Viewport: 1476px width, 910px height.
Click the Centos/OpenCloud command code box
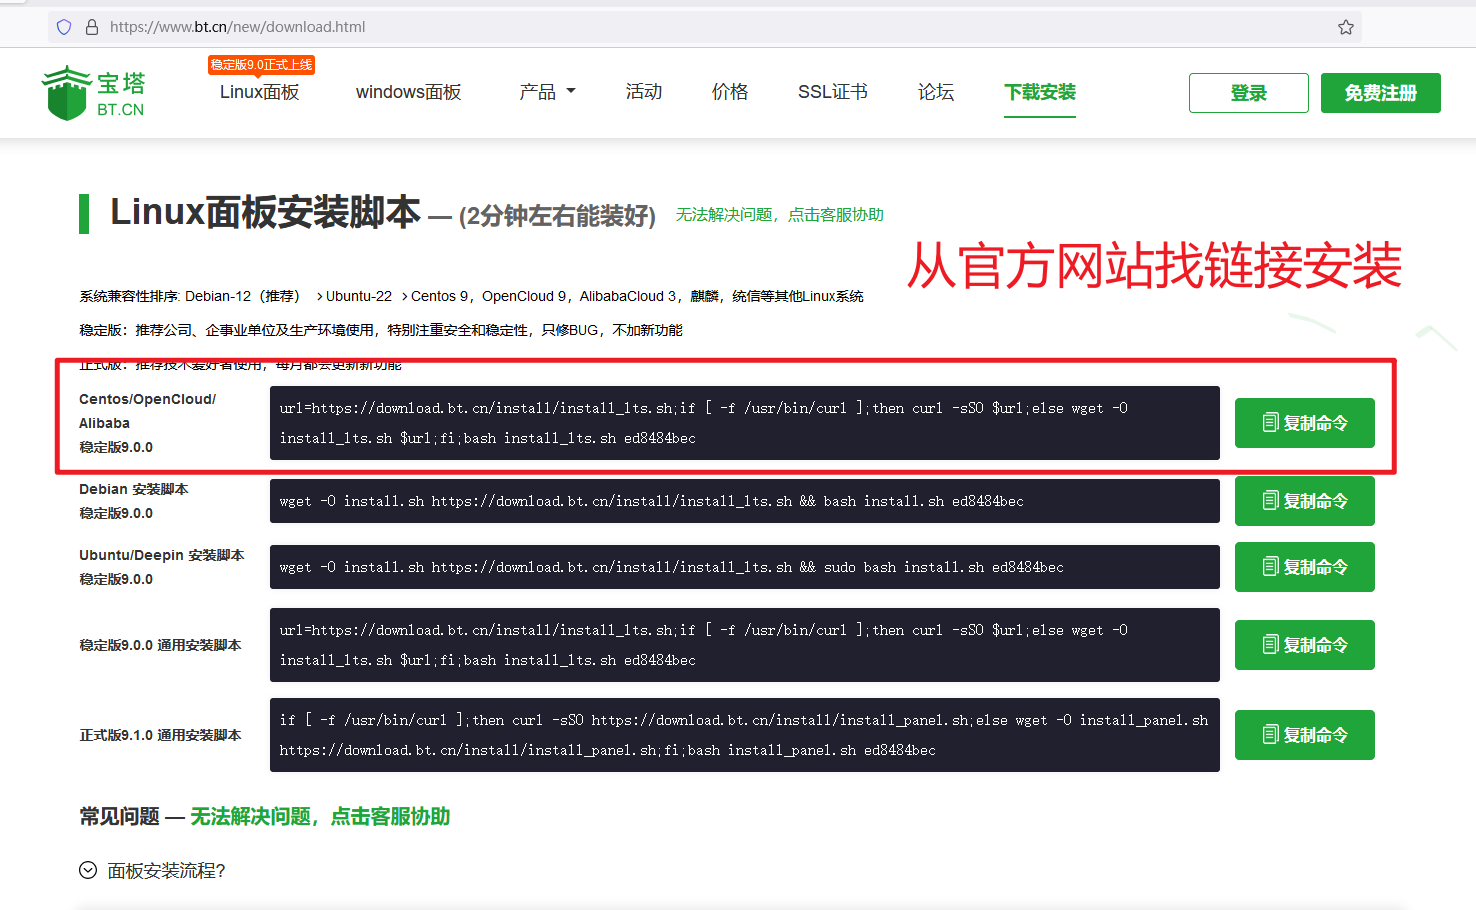(x=745, y=423)
